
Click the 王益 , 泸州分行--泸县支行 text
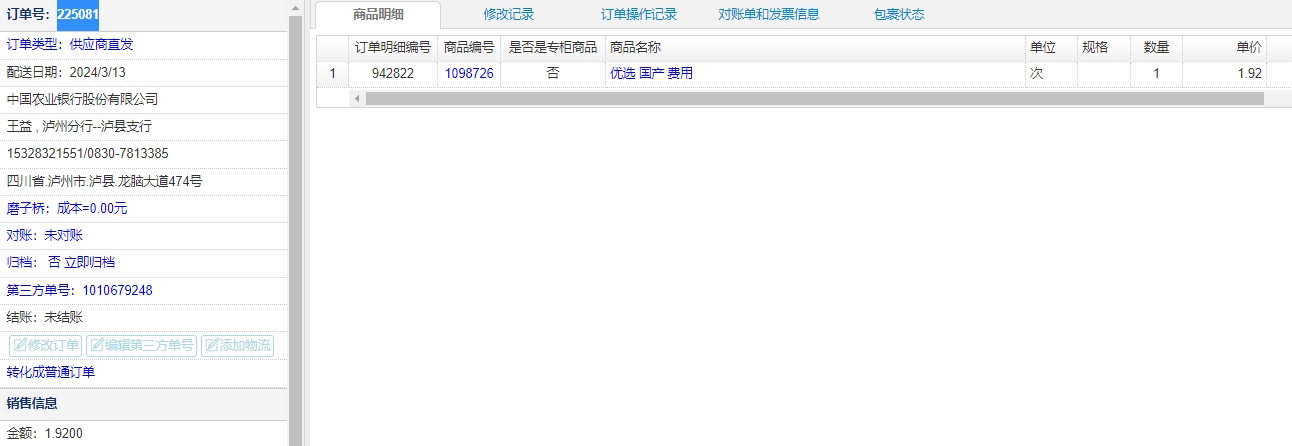click(79, 126)
